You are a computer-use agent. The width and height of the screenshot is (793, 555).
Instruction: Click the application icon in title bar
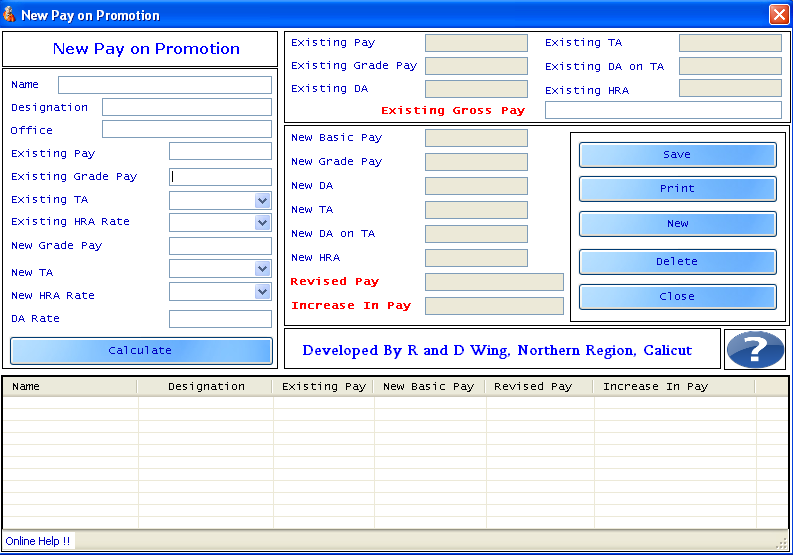(x=9, y=14)
